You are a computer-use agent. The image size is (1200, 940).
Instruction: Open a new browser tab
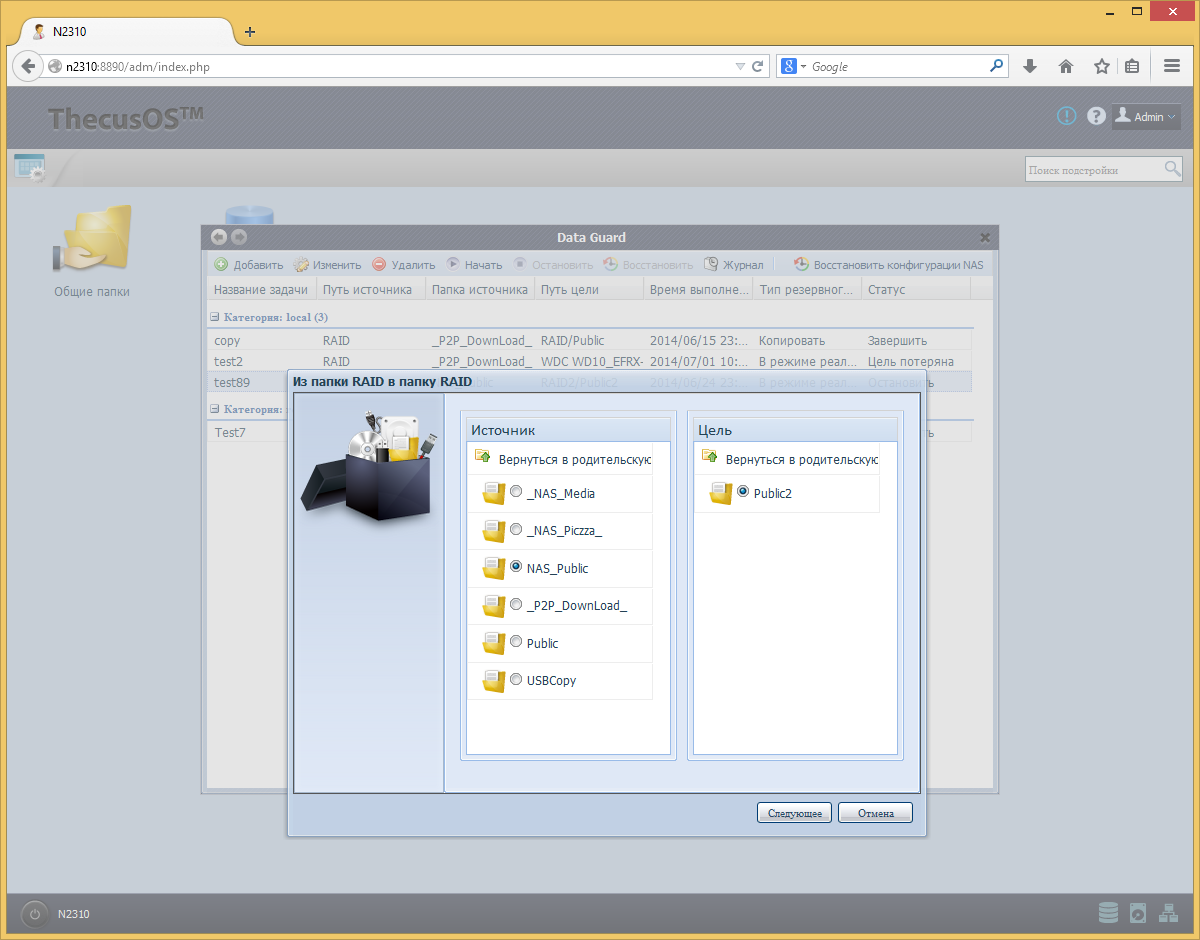(x=250, y=32)
